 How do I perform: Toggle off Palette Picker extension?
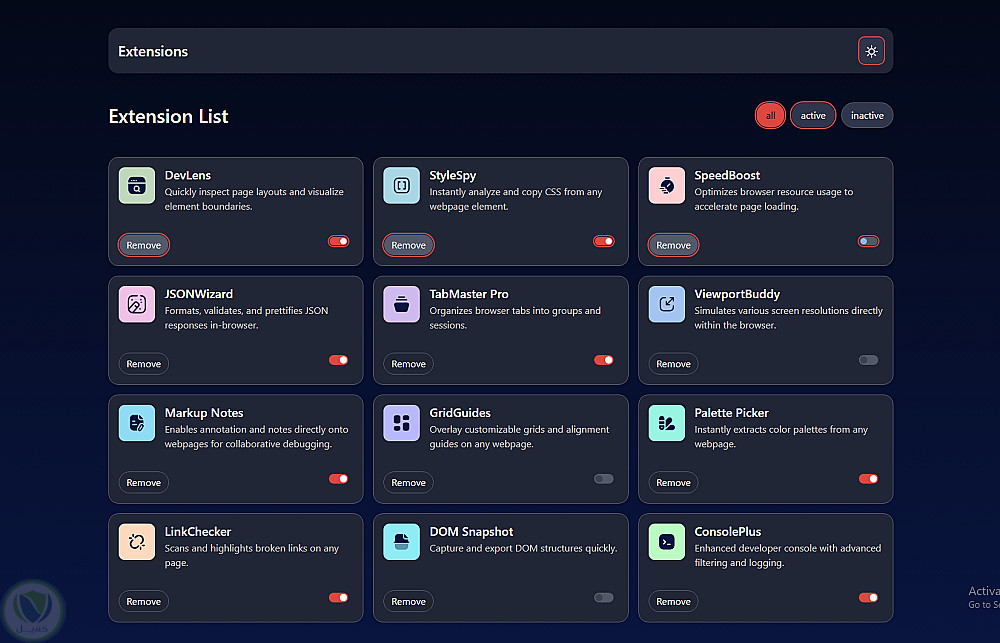[868, 478]
